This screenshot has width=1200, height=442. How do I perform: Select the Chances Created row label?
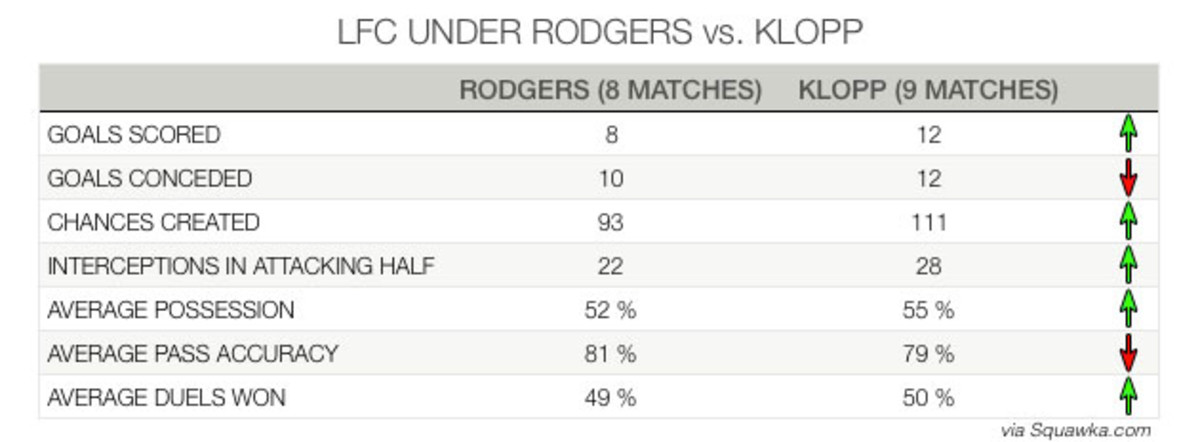click(153, 222)
